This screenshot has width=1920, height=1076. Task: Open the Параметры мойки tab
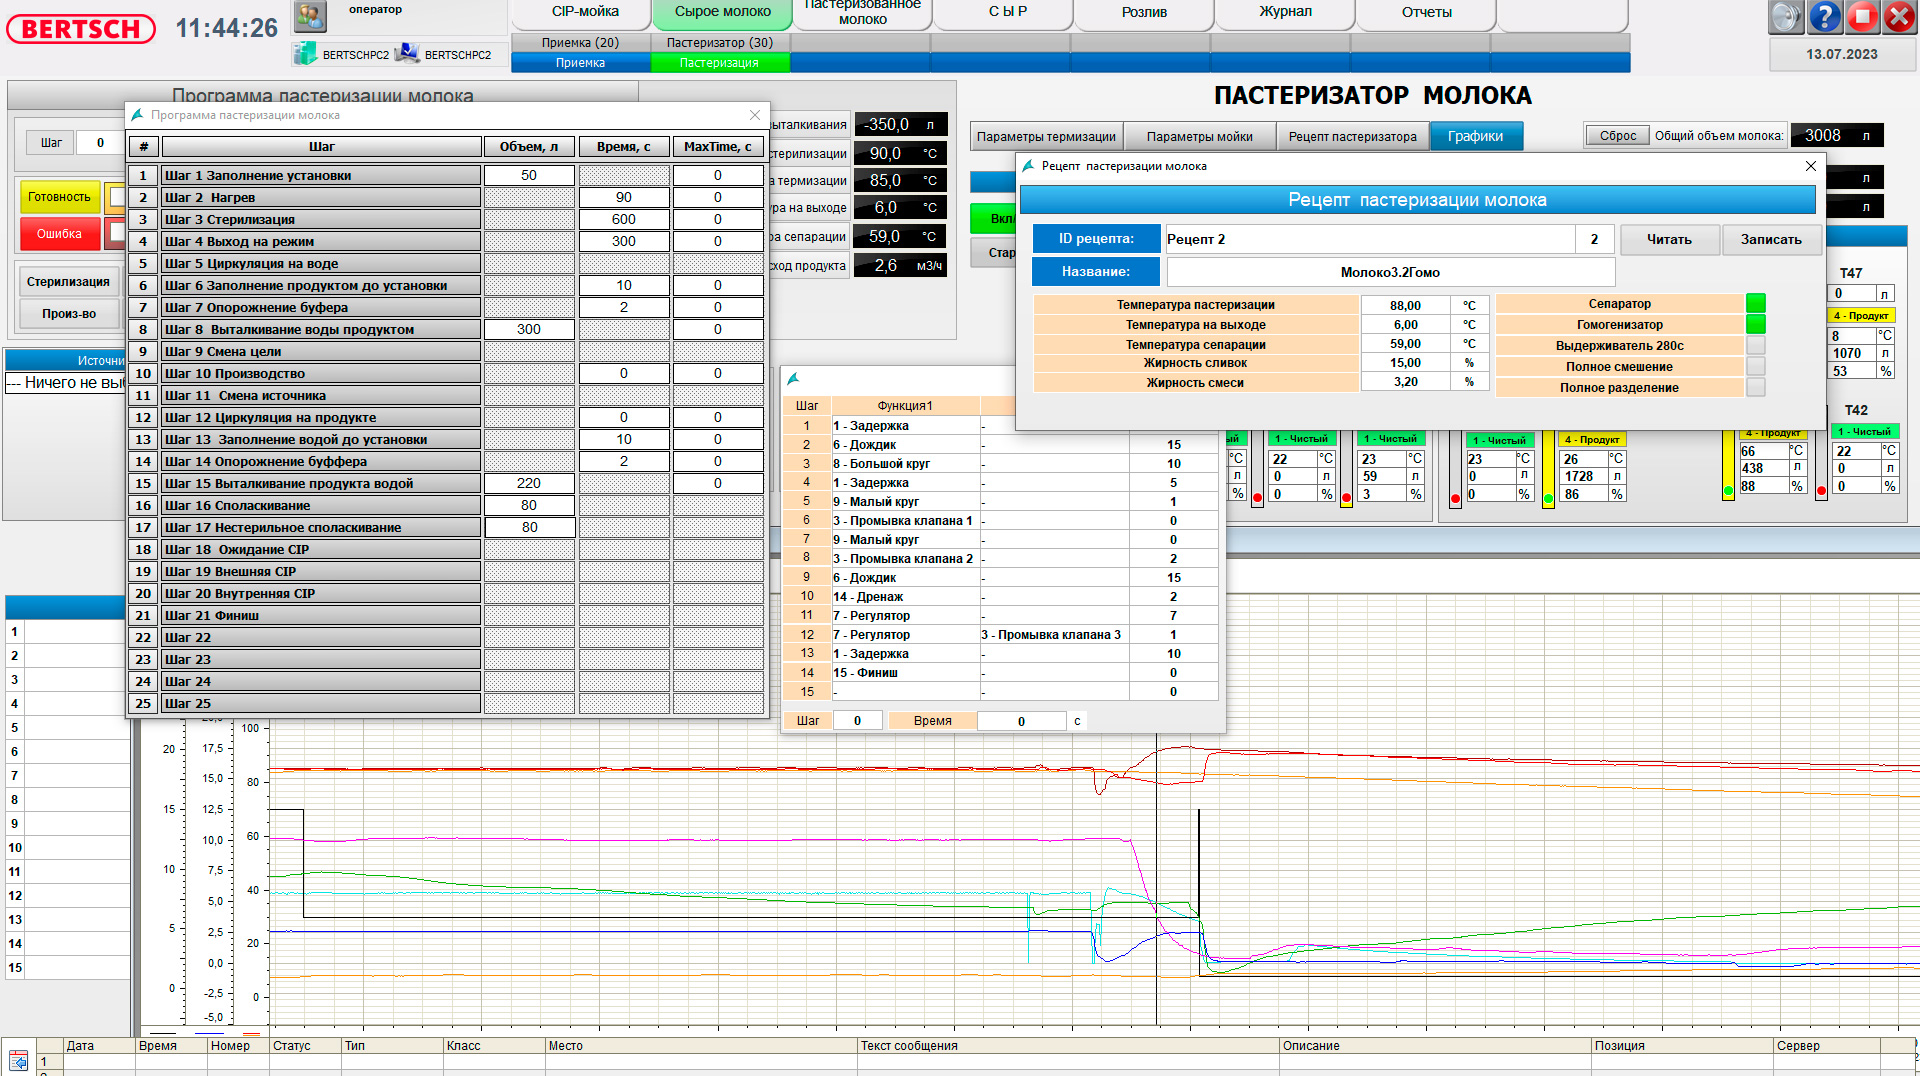(x=1199, y=137)
